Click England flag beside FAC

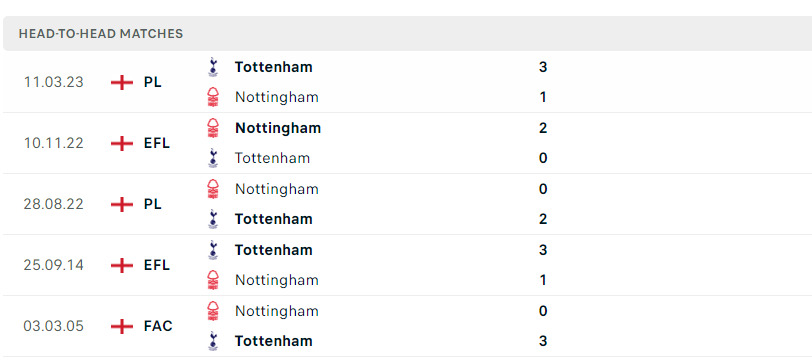122,326
